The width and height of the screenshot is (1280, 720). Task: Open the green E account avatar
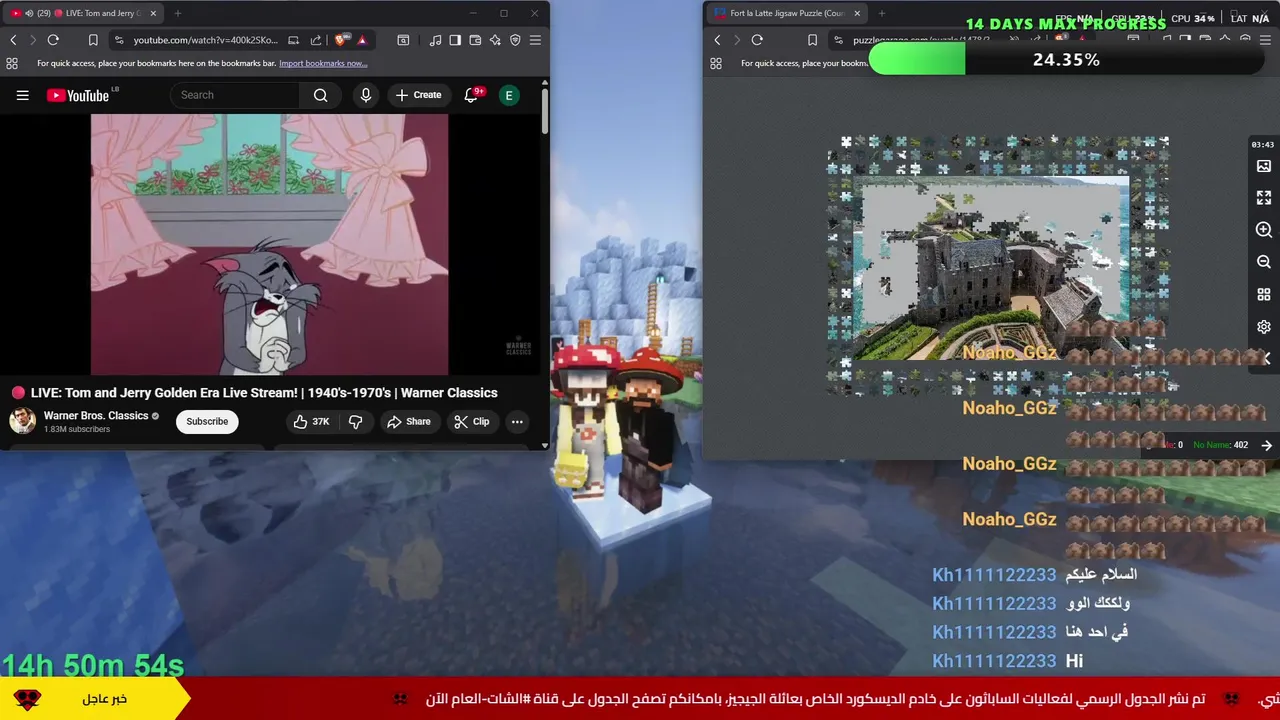click(x=509, y=95)
